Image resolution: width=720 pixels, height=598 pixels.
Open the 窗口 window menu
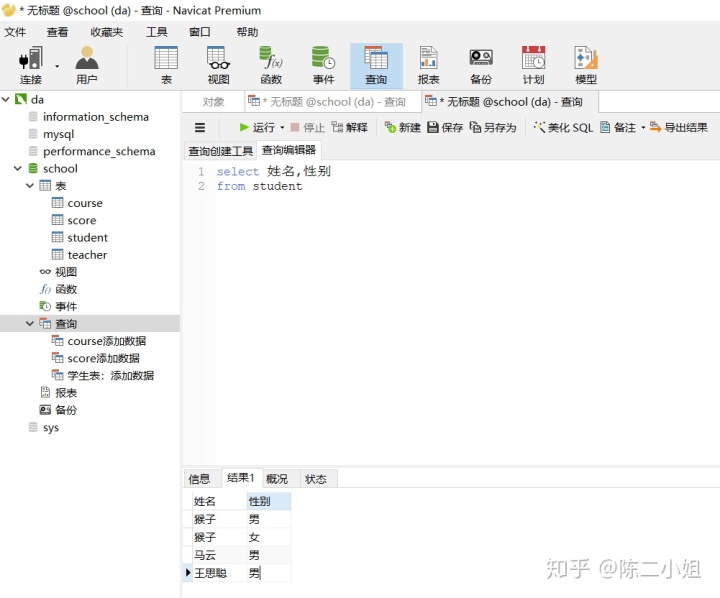(200, 32)
